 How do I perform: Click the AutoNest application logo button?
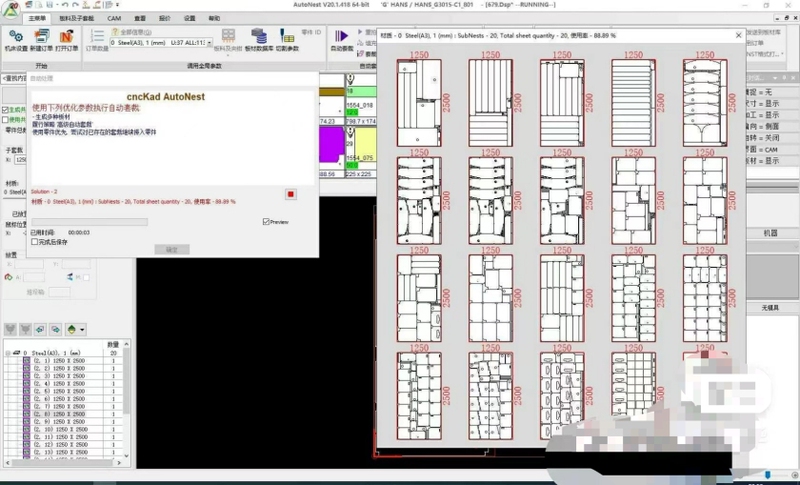[11, 9]
